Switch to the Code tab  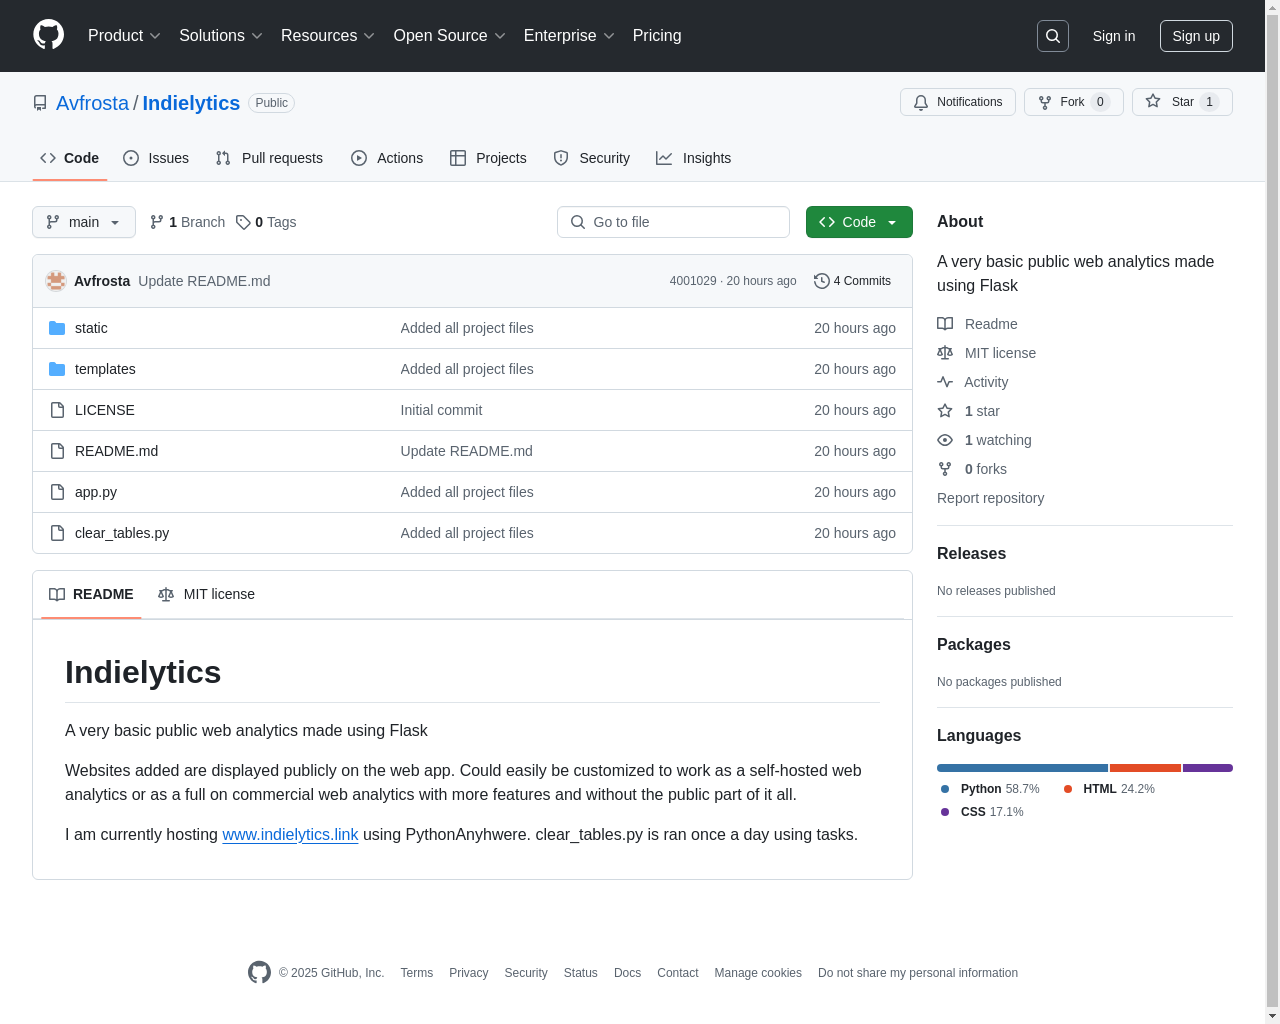[70, 158]
